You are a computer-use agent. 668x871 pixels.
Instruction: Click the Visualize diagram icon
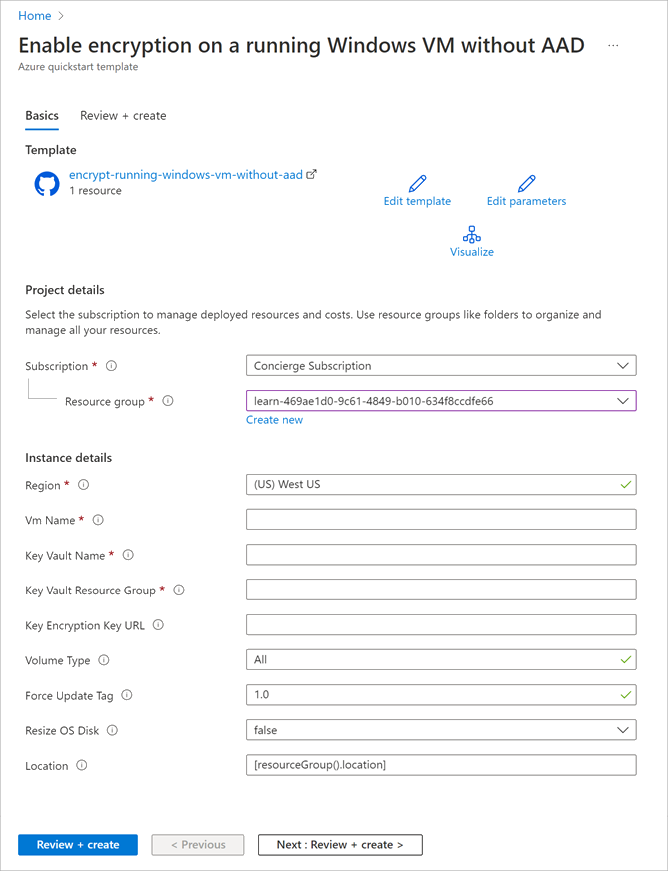tap(471, 234)
